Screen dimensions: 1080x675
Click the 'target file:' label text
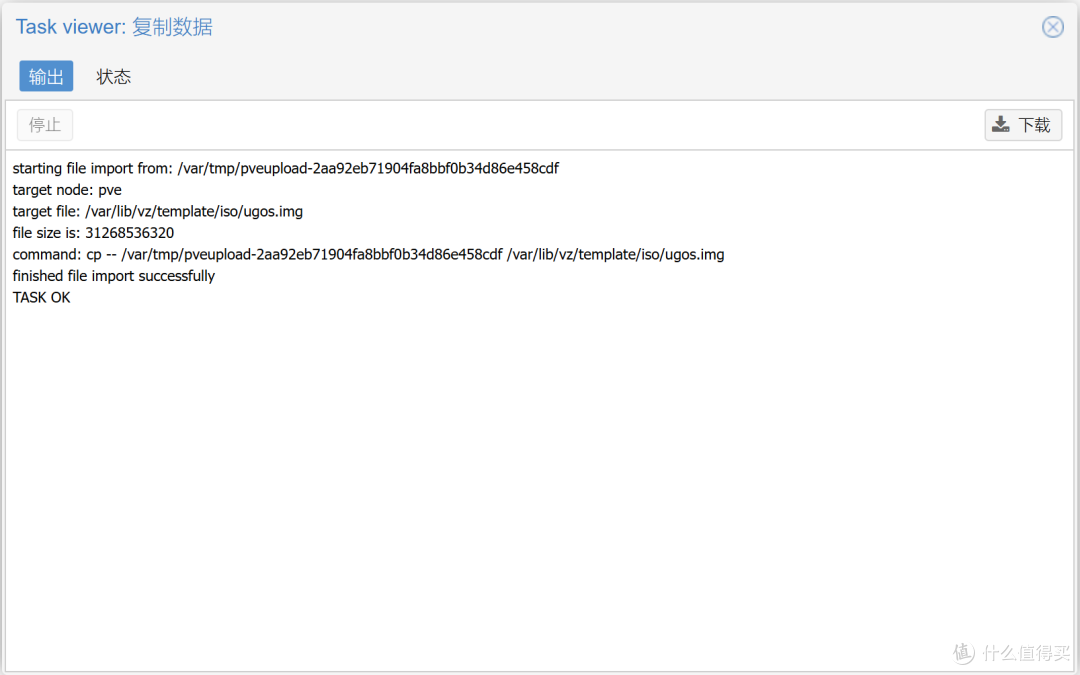pyautogui.click(x=46, y=211)
